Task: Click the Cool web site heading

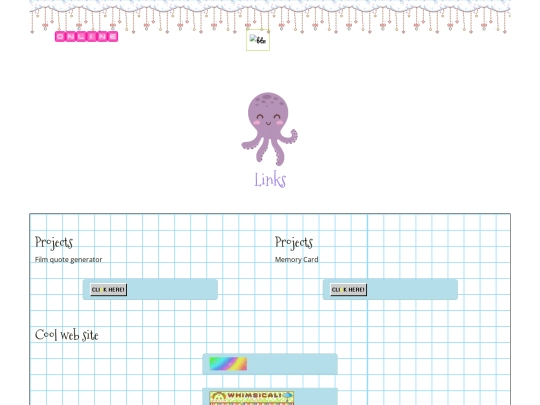Action: point(67,335)
